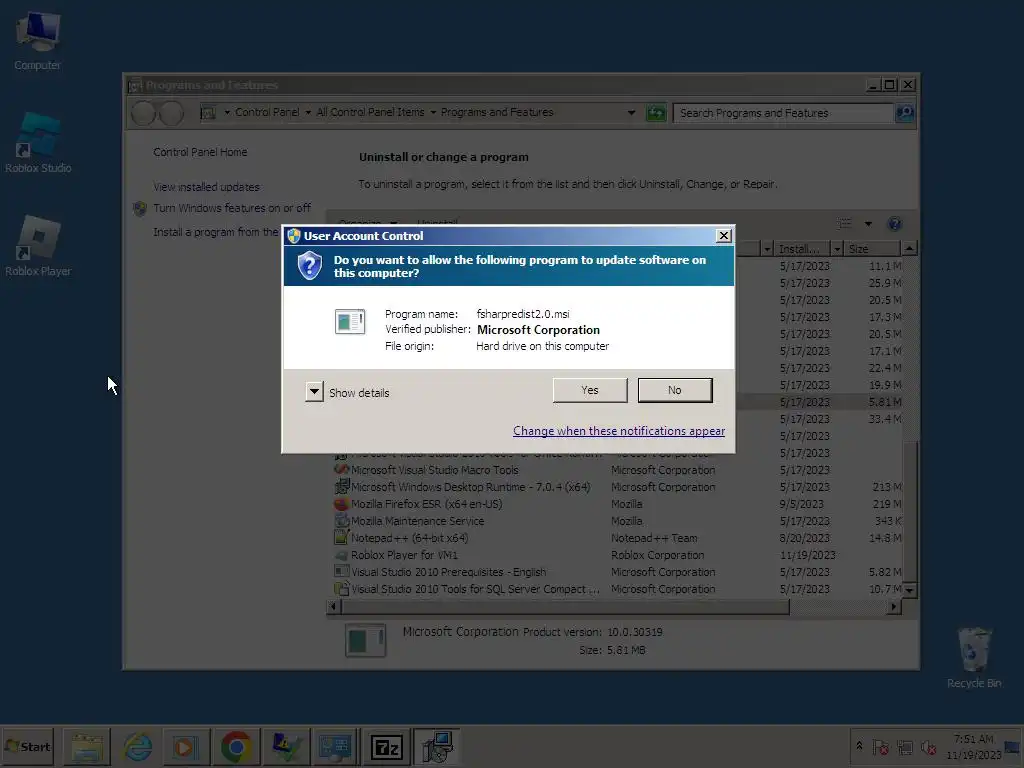Click the Windows Installer taskbar icon
The height and width of the screenshot is (768, 1024).
(437, 747)
